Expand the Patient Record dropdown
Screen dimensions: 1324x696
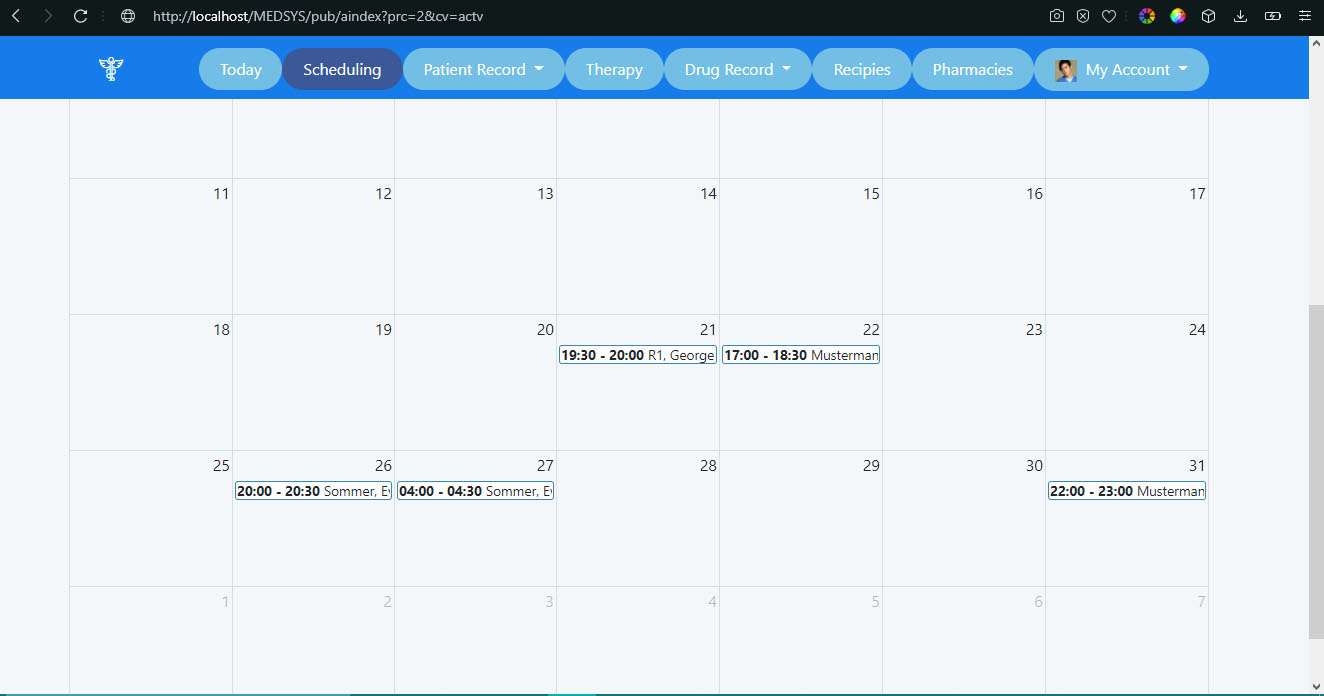484,69
